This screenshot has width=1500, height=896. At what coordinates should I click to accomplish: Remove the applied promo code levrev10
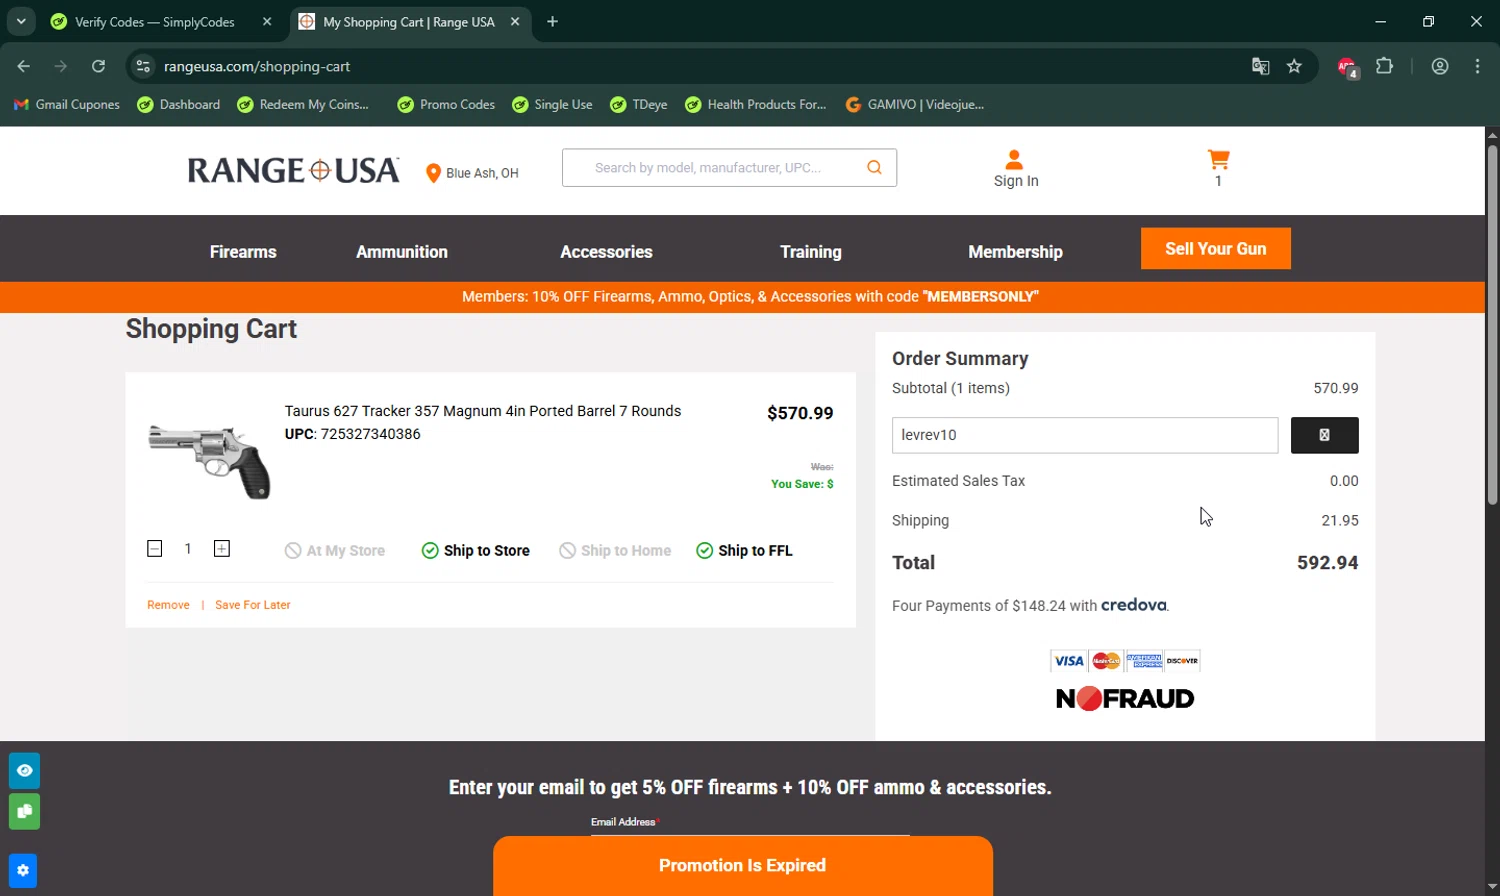[1324, 435]
